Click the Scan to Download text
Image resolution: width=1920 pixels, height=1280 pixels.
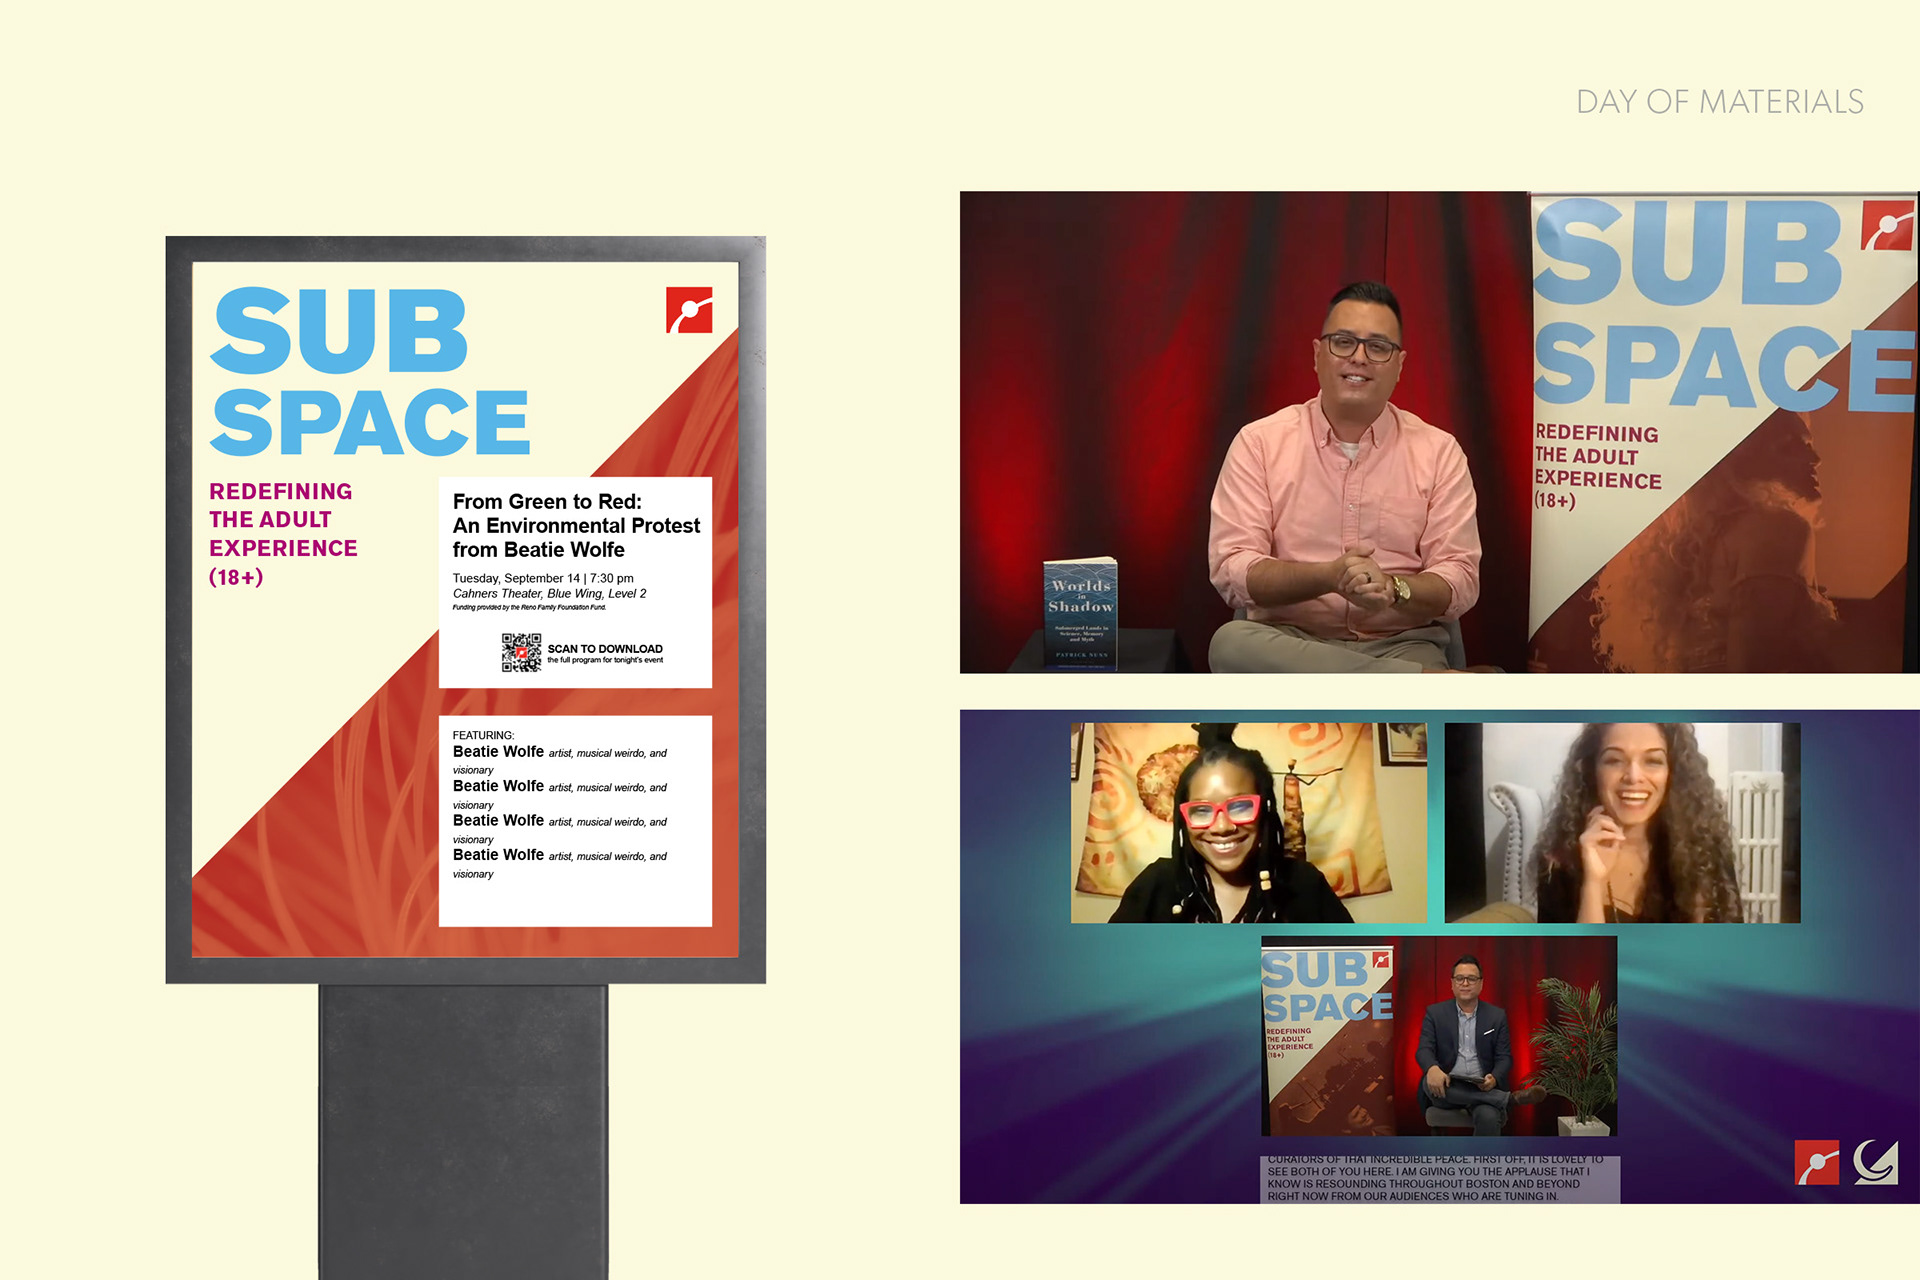(x=604, y=649)
